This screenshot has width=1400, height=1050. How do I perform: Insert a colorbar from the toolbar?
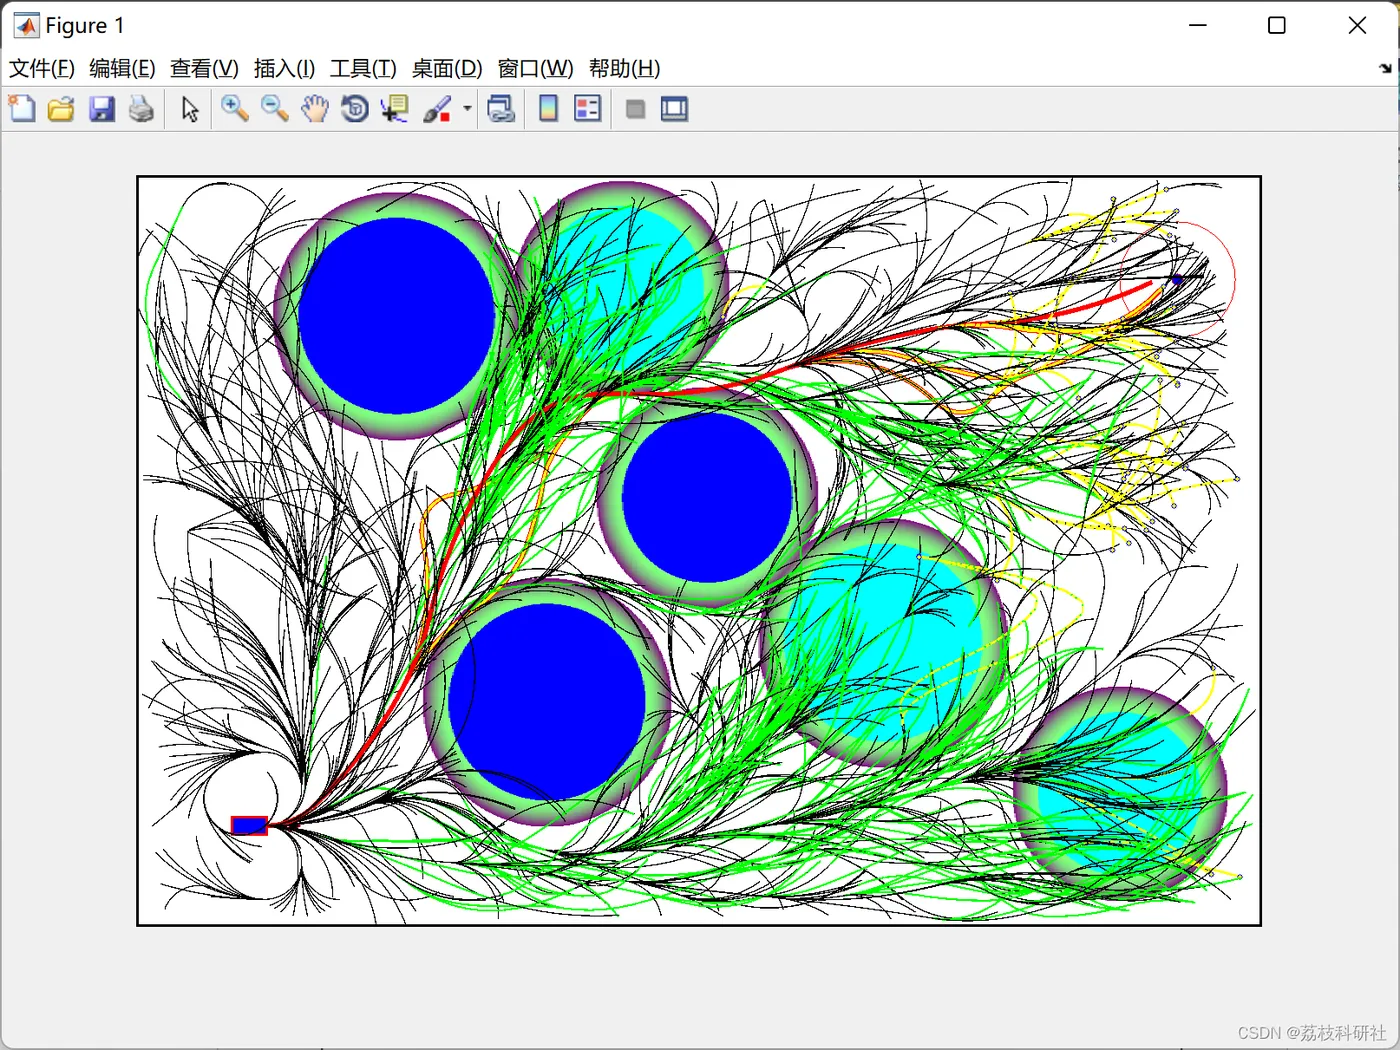pyautogui.click(x=548, y=109)
